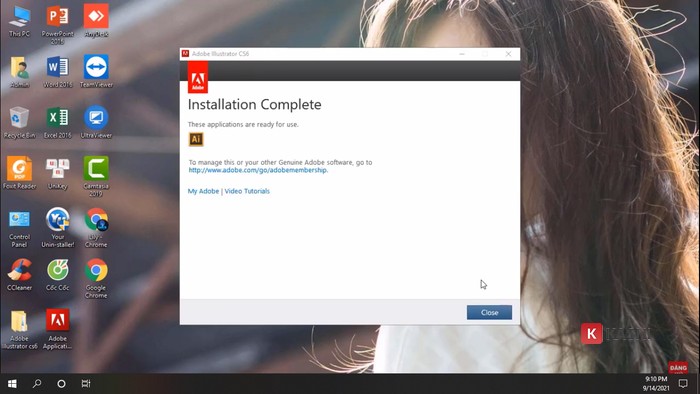Close the installer with title bar X
This screenshot has height=394, width=700.
pos(508,54)
